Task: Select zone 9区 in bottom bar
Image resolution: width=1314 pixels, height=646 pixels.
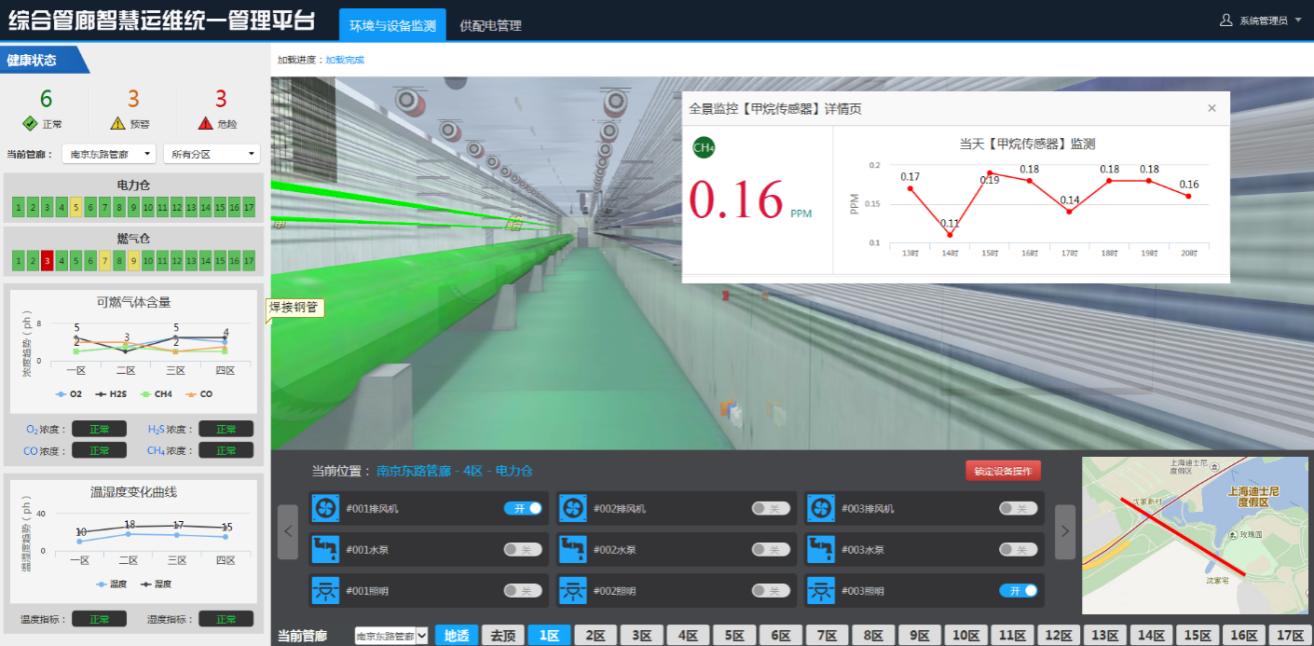Action: (x=919, y=636)
